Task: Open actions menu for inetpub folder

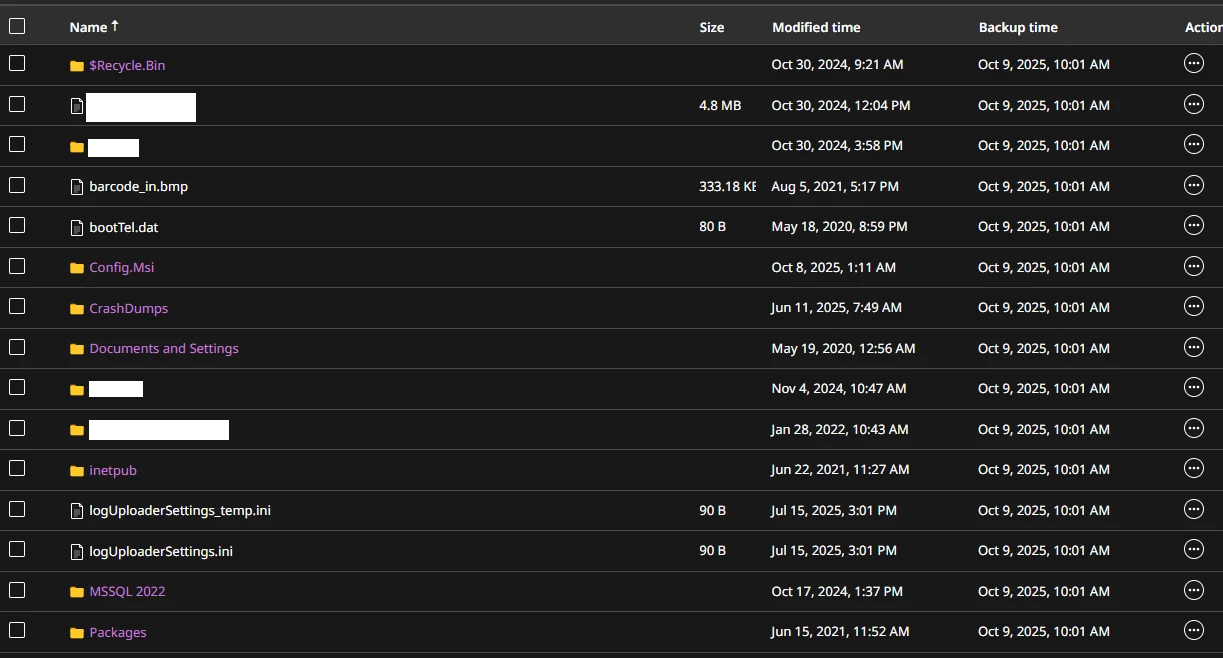Action: (x=1193, y=469)
